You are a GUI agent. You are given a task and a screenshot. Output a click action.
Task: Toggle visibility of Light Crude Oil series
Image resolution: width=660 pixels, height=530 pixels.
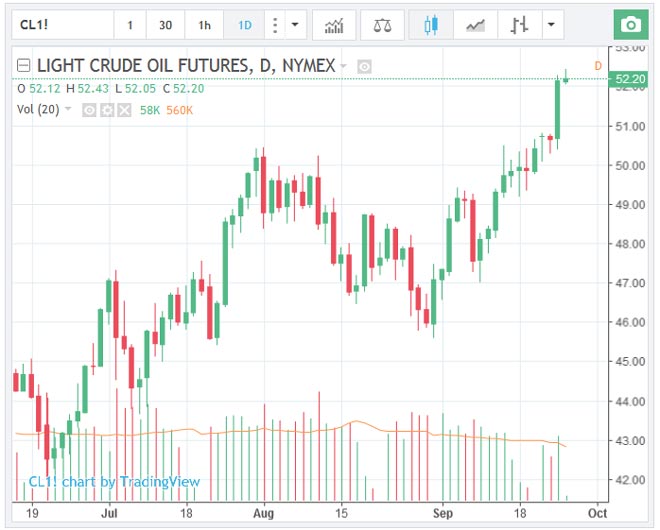point(365,67)
